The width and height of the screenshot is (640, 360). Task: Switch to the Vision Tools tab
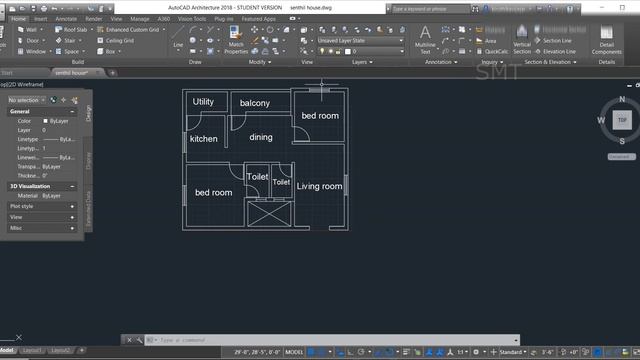click(192, 19)
